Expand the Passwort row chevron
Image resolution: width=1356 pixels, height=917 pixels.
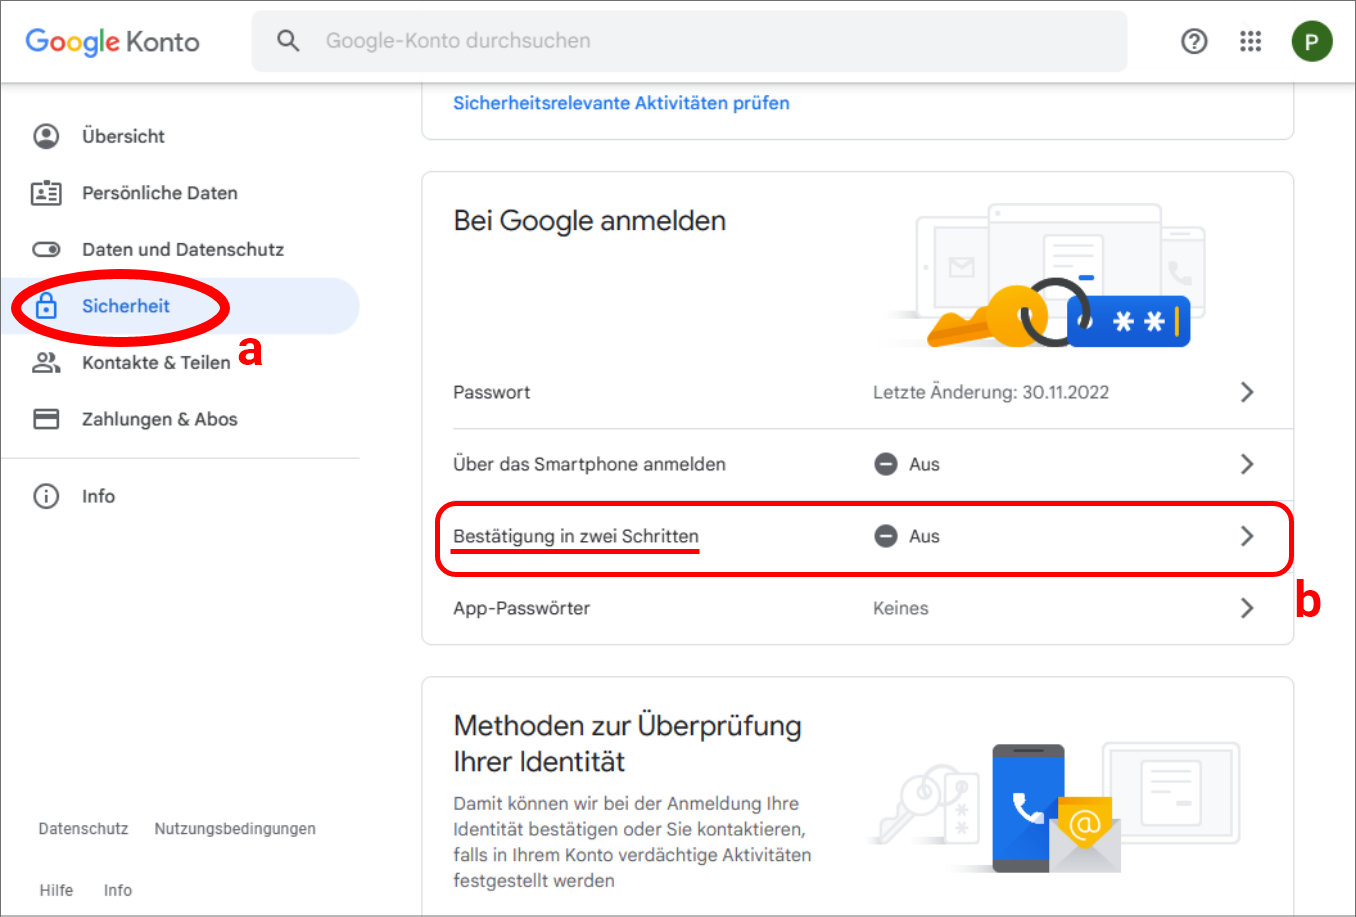pos(1247,392)
